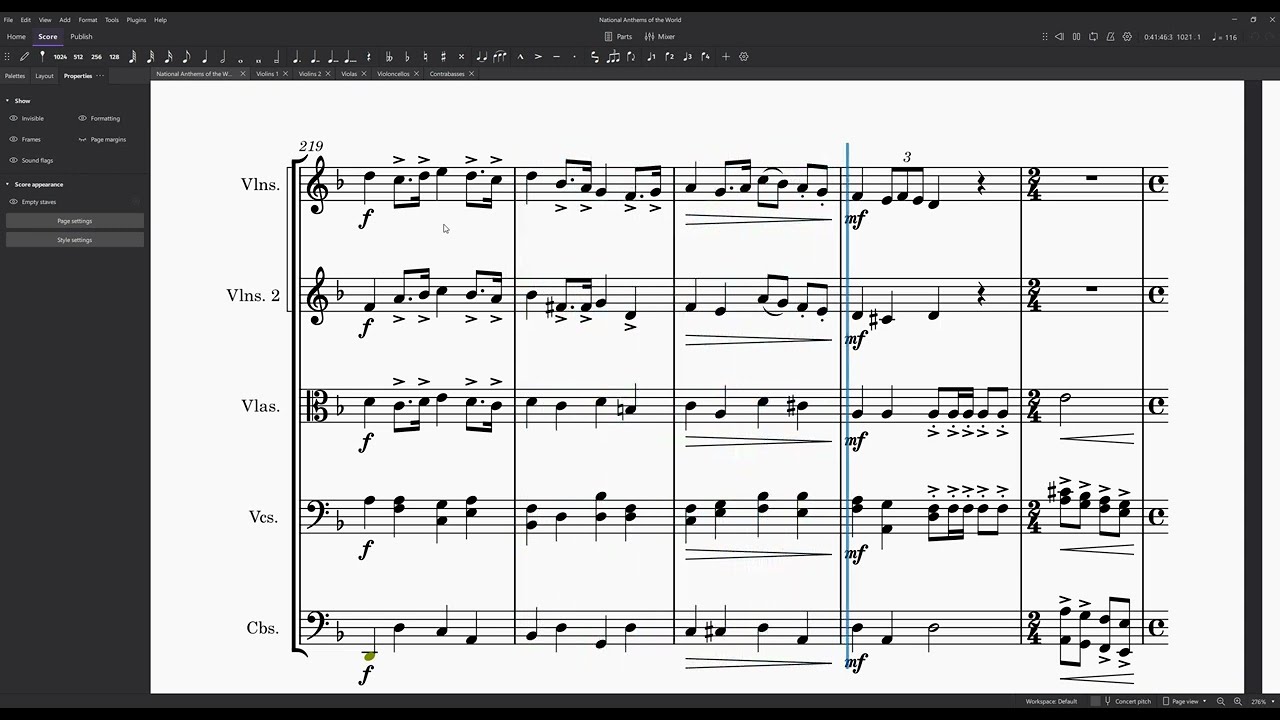Screen dimensions: 1280x720
Task: Open the Parts dialog
Action: click(618, 37)
